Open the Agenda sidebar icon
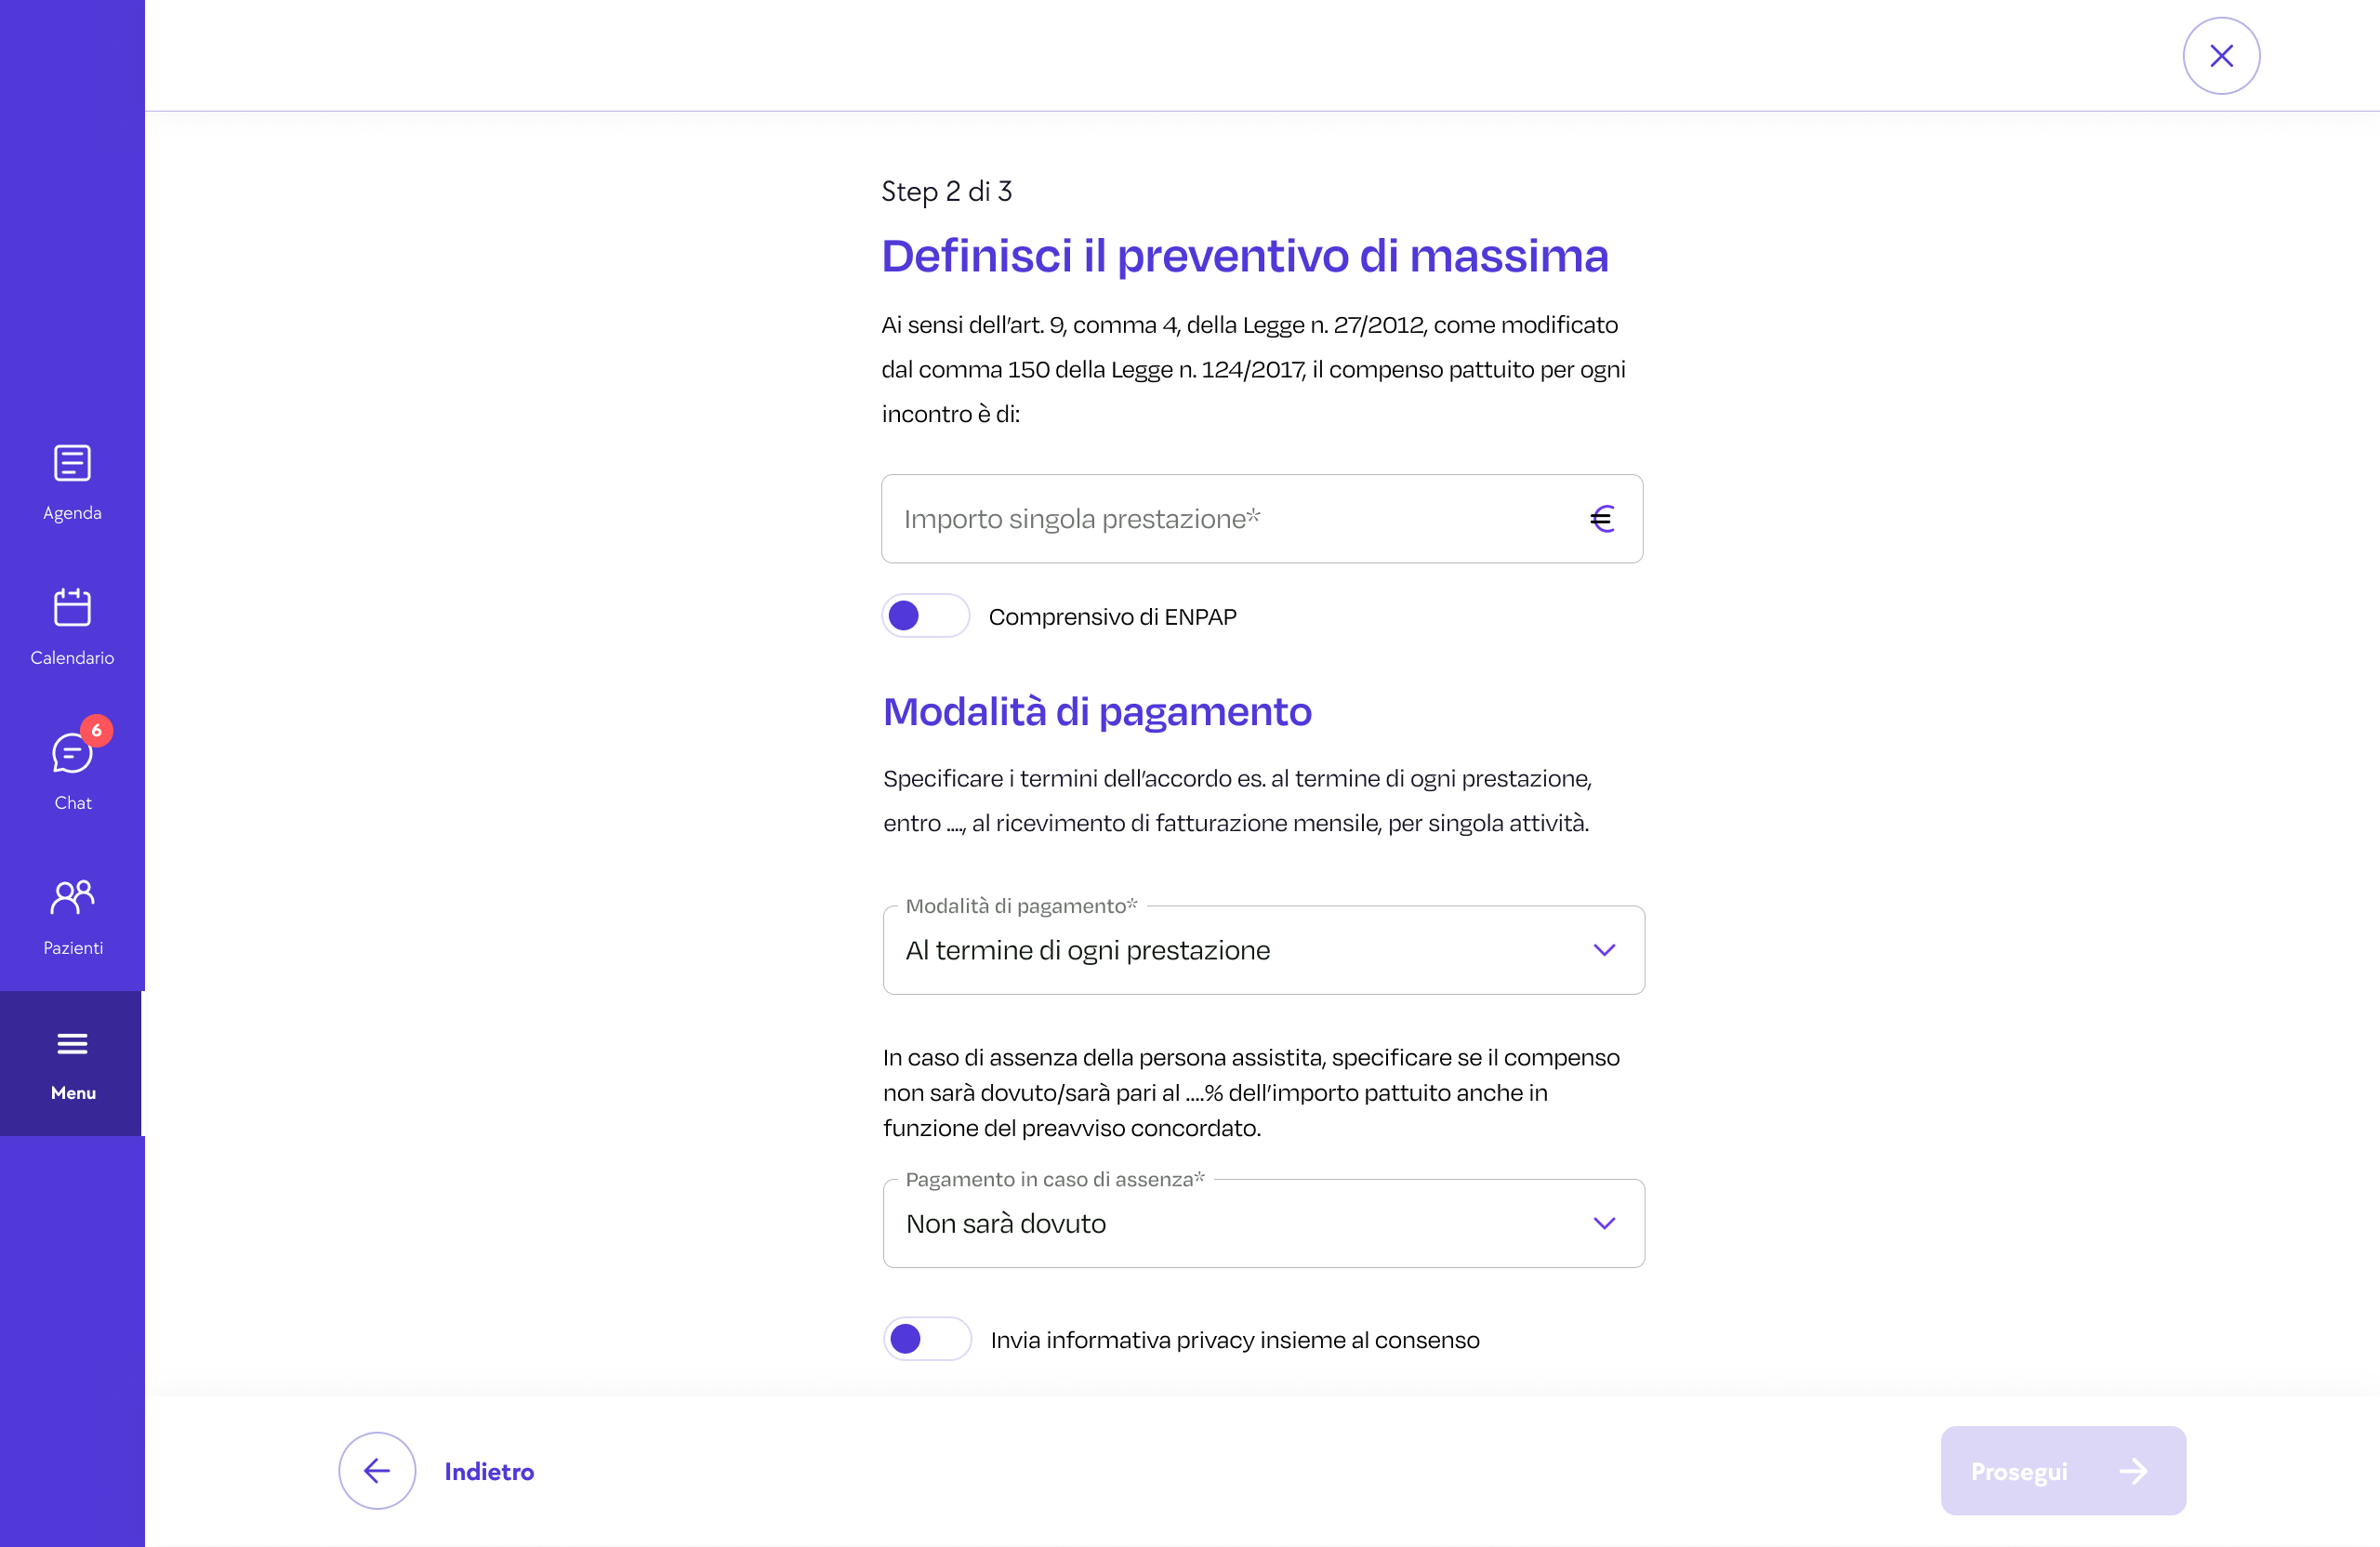2380x1547 pixels. [x=72, y=463]
